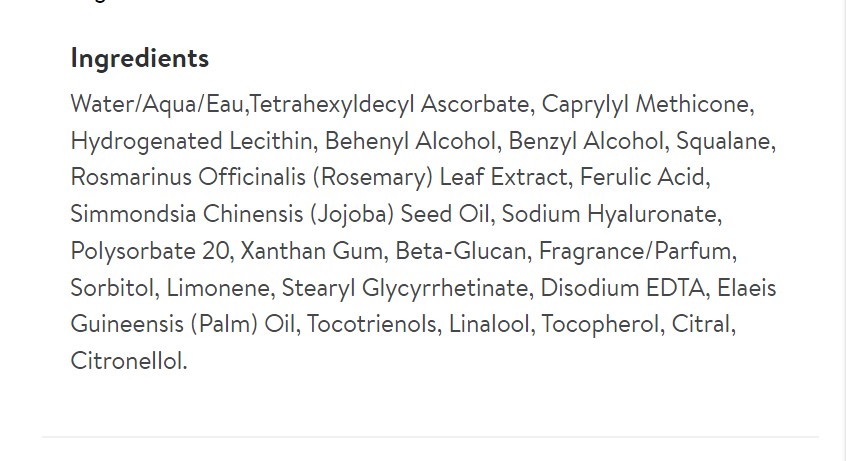846x461 pixels.
Task: Click the final Citronellol ingredient
Action: pos(127,361)
